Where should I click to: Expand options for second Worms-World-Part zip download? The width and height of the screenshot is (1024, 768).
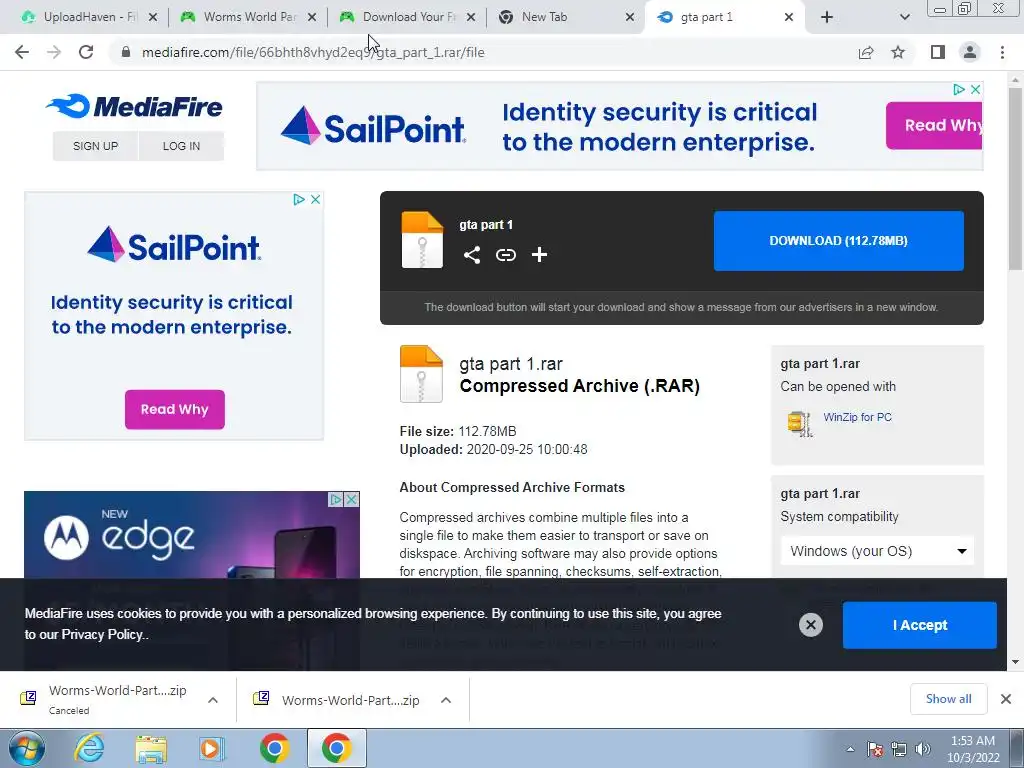[x=446, y=700]
